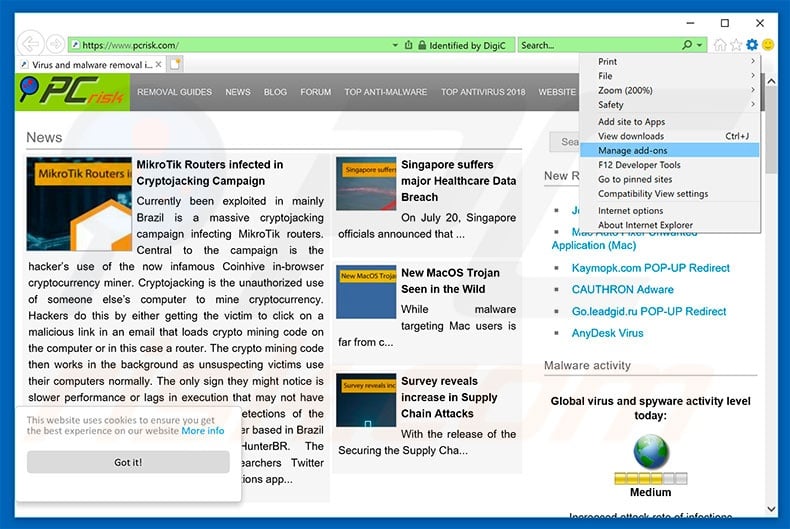
Task: Open TOP ANTIVIRUS 2018 navigation item
Action: click(x=483, y=92)
